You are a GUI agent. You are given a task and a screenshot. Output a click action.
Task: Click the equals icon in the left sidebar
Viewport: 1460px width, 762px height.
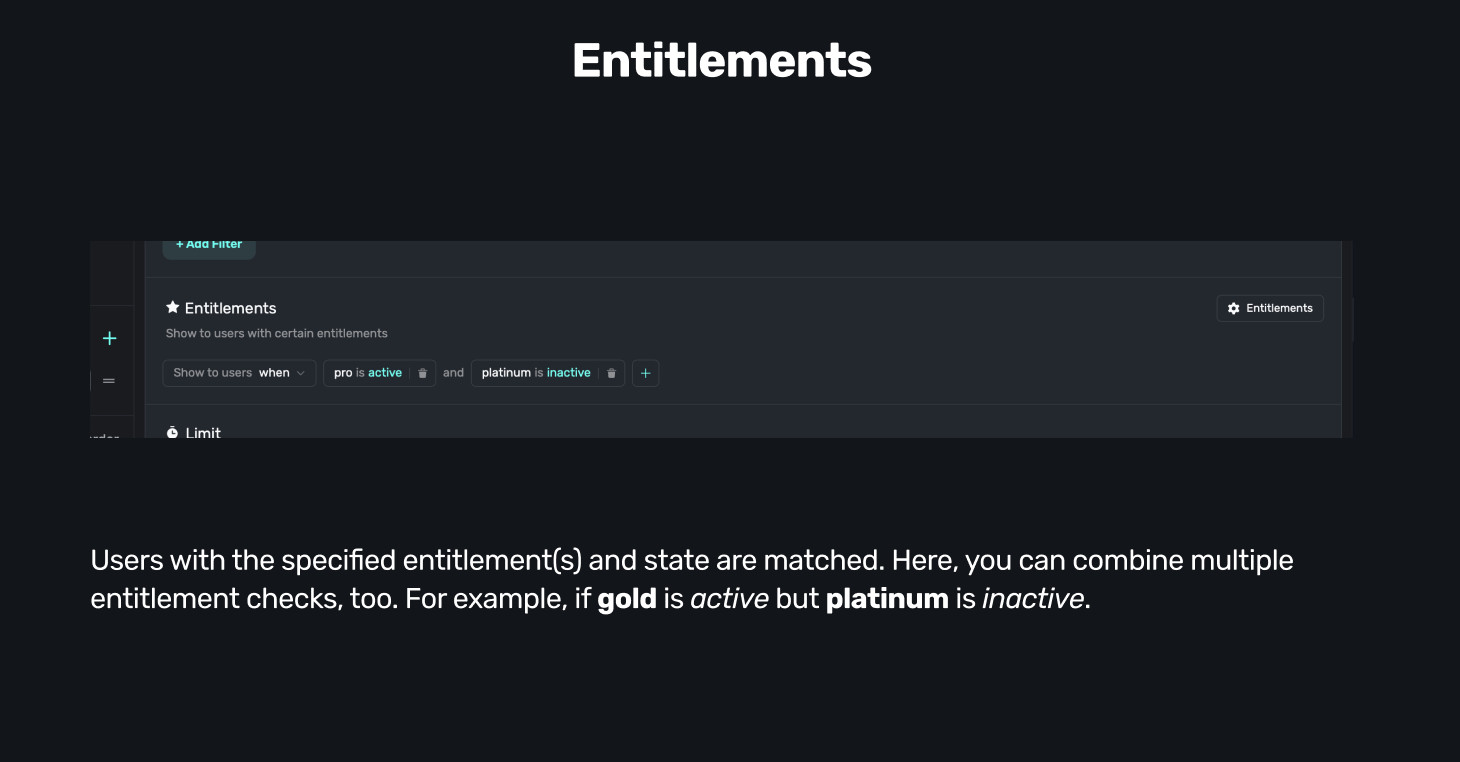point(109,380)
